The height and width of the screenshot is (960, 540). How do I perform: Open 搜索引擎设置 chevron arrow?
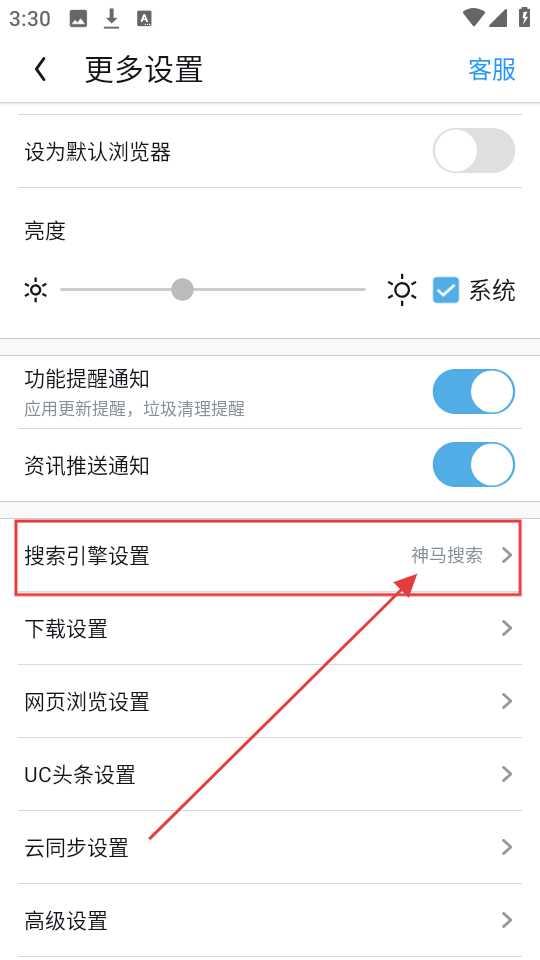click(x=507, y=555)
